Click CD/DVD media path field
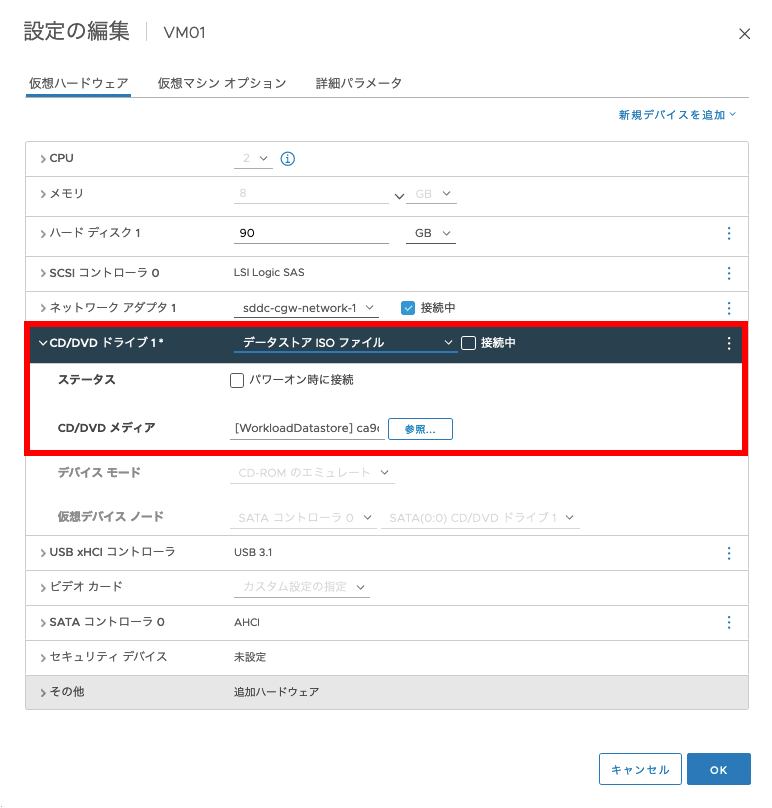The height and width of the screenshot is (808, 772). click(307, 429)
